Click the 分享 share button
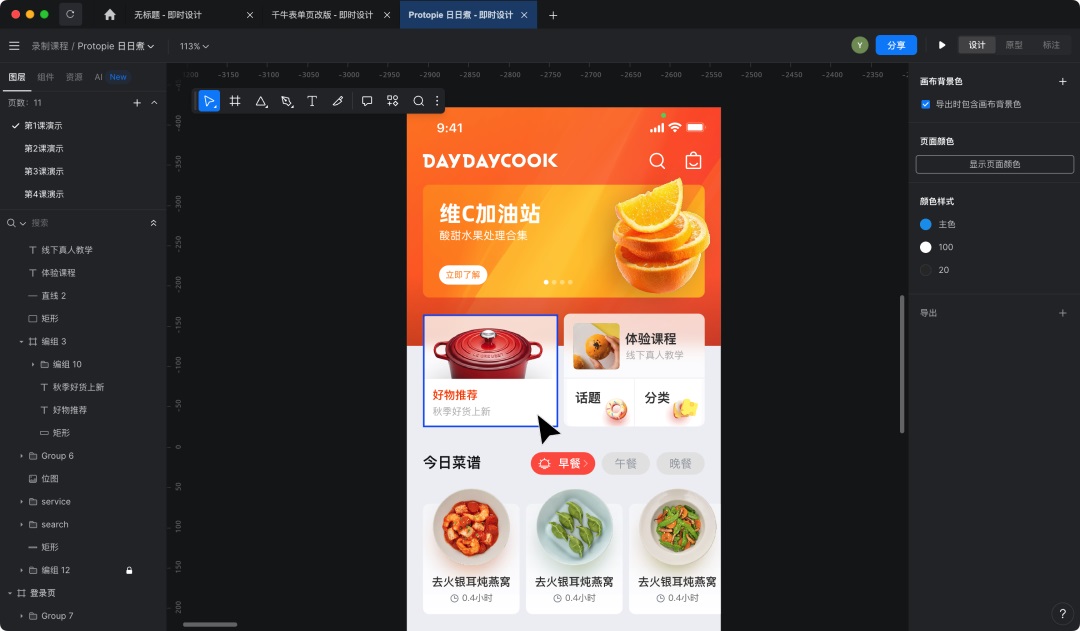Viewport: 1080px width, 631px height. pyautogui.click(x=895, y=45)
